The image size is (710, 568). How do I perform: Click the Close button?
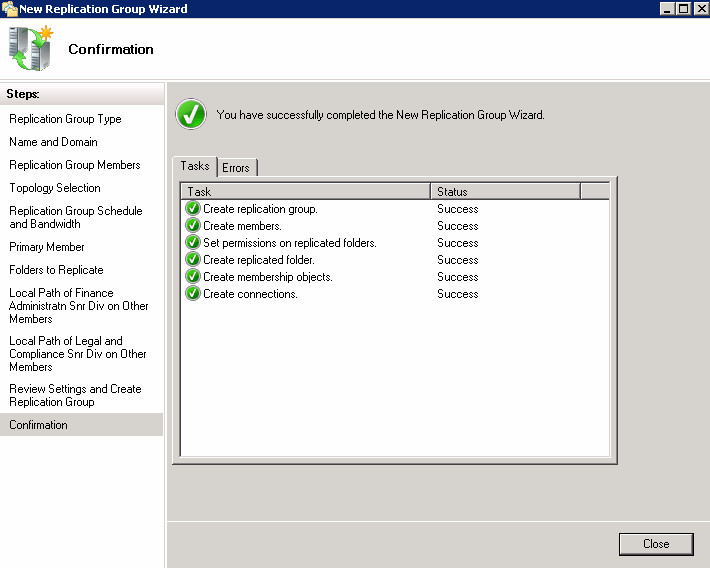coord(656,544)
